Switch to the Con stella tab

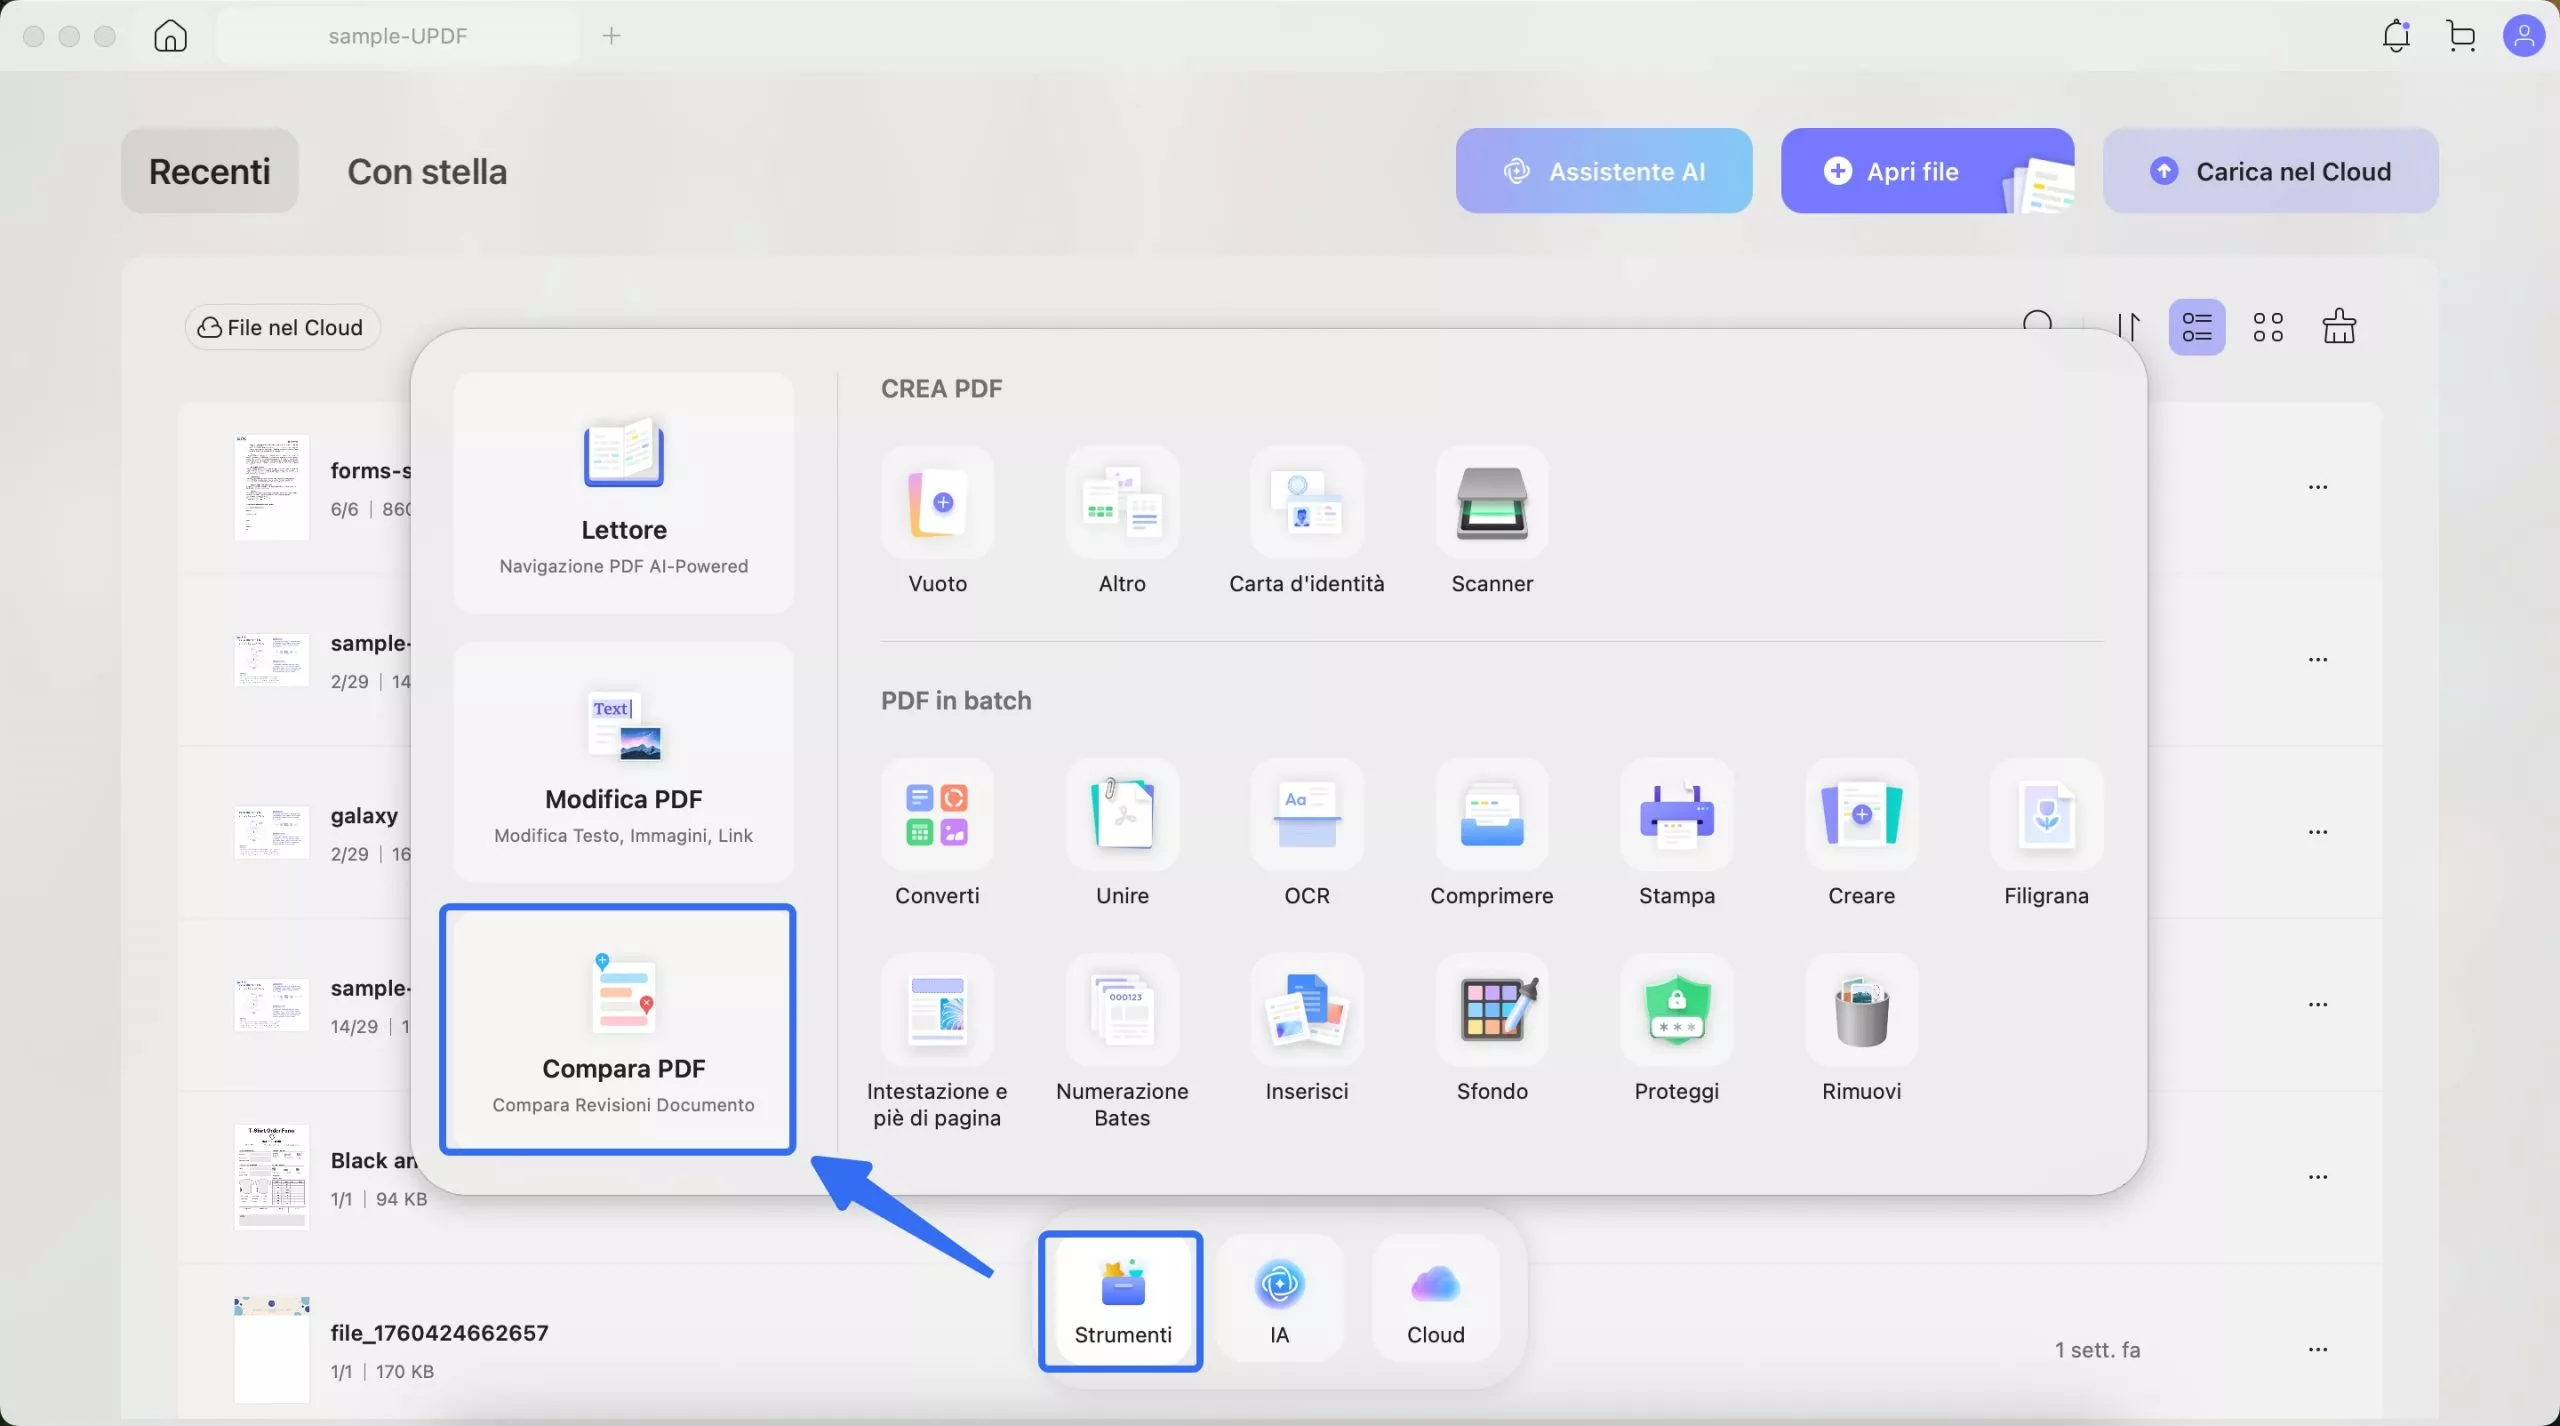[427, 172]
